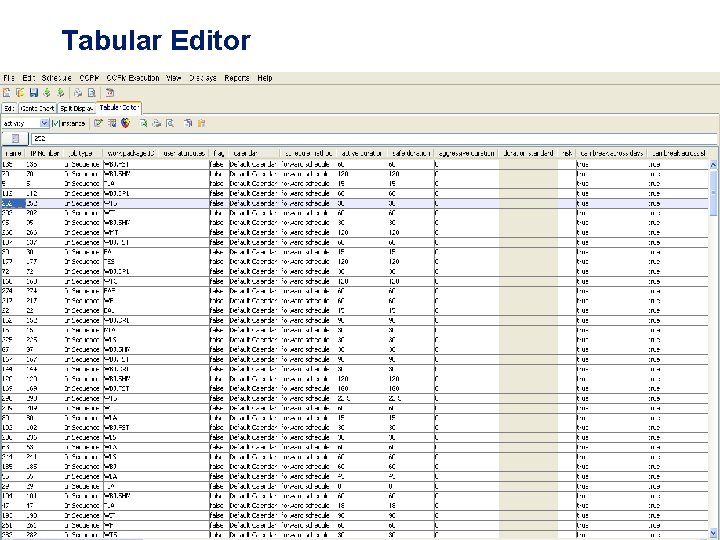
Task: Click the scroll up arrow of table scrollbar
Action: pos(713,164)
